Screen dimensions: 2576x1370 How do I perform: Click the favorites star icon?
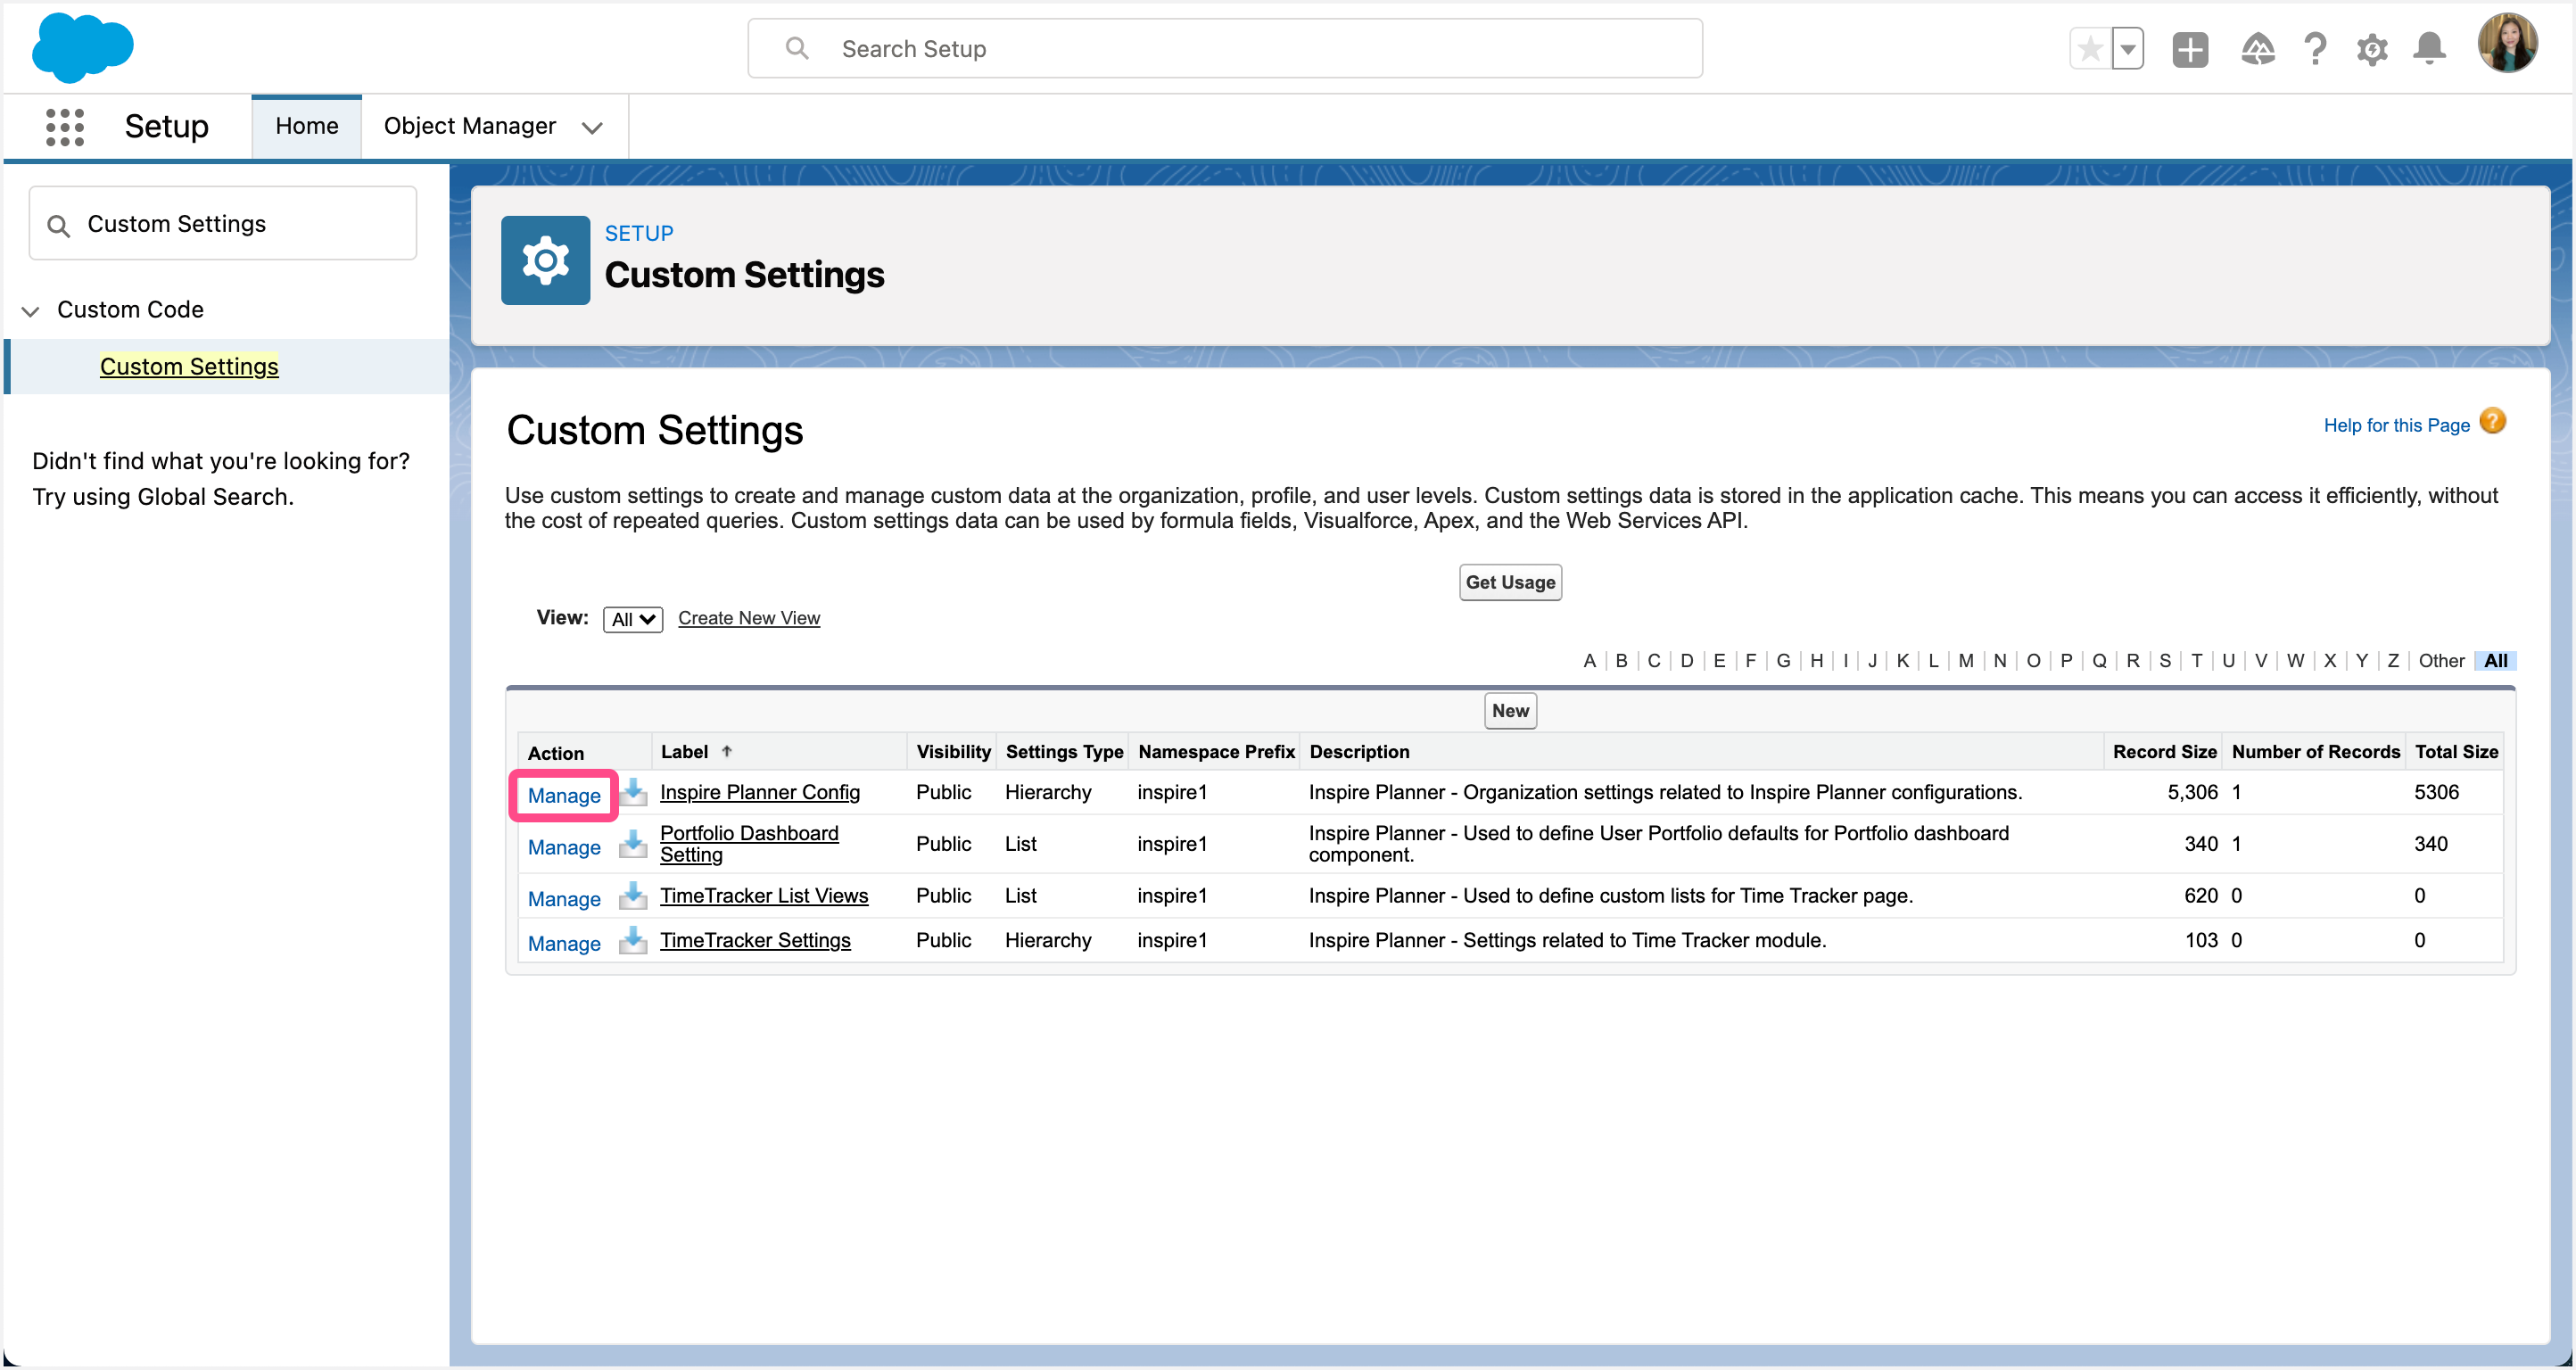tap(2089, 48)
